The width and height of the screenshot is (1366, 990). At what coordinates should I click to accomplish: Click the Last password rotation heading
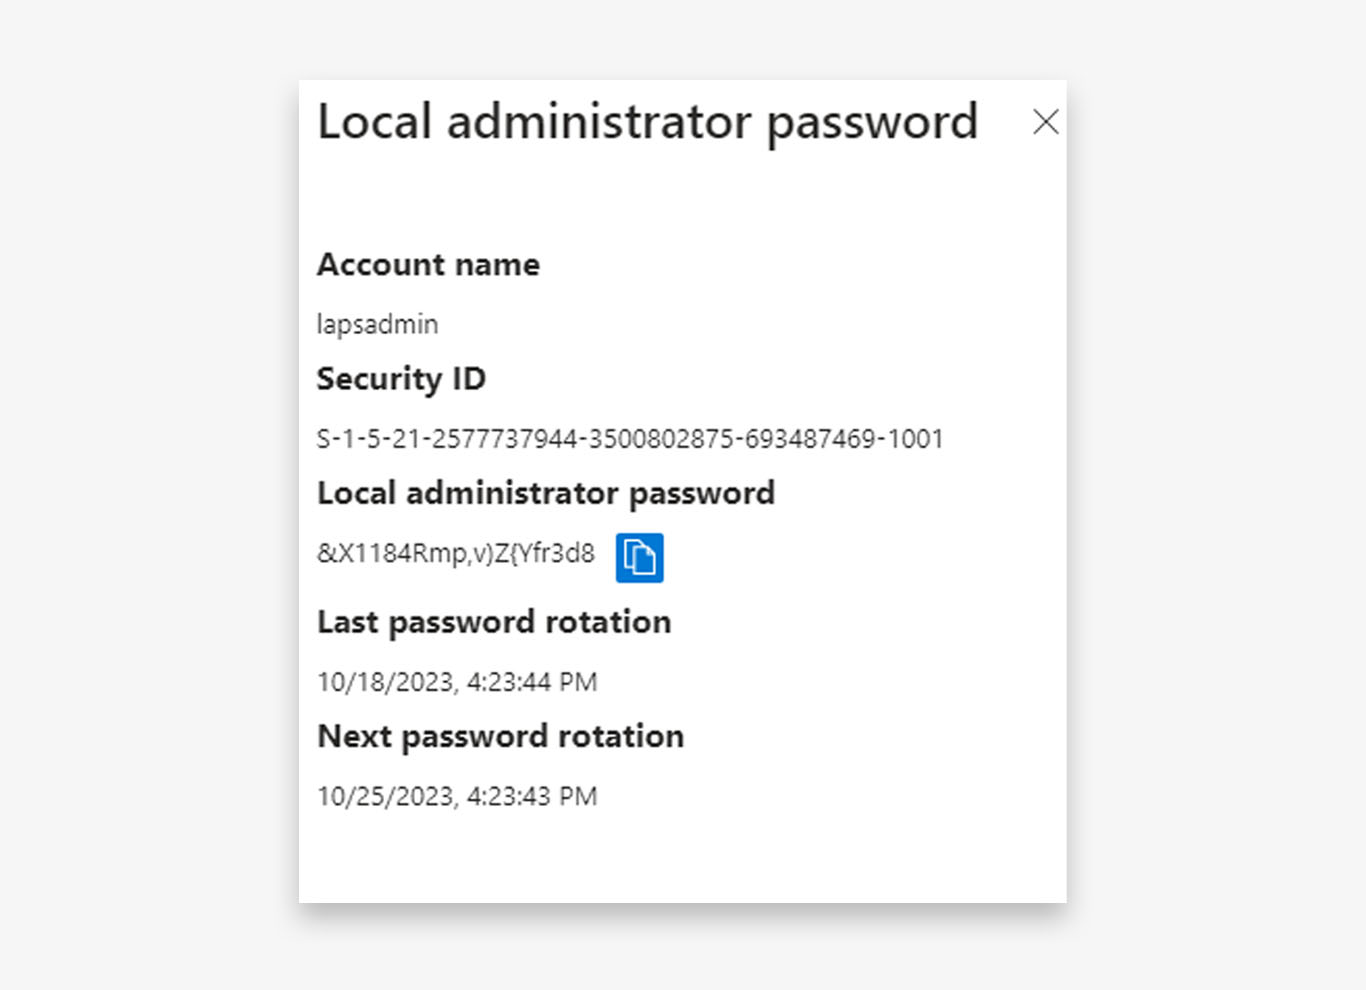point(494,623)
